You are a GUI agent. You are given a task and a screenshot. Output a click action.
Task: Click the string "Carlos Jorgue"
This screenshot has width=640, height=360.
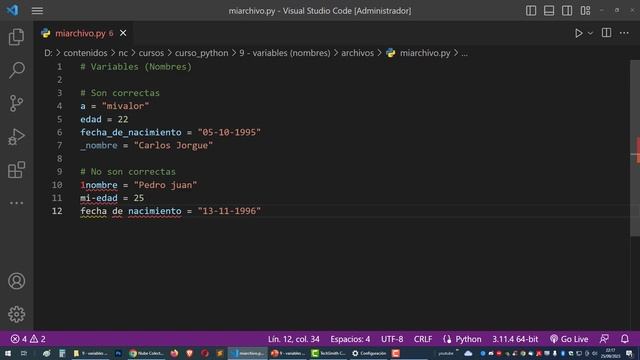[173, 145]
